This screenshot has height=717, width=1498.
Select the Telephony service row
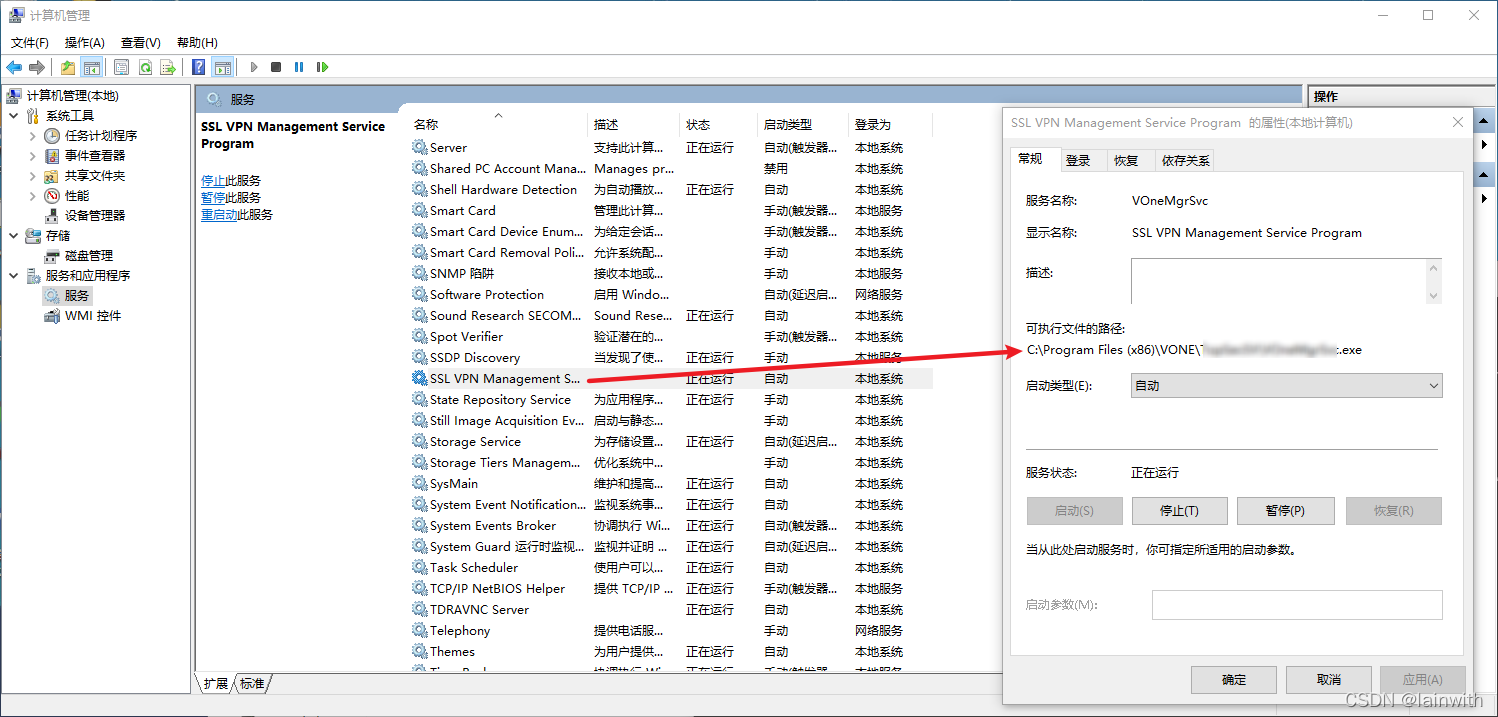(671, 631)
